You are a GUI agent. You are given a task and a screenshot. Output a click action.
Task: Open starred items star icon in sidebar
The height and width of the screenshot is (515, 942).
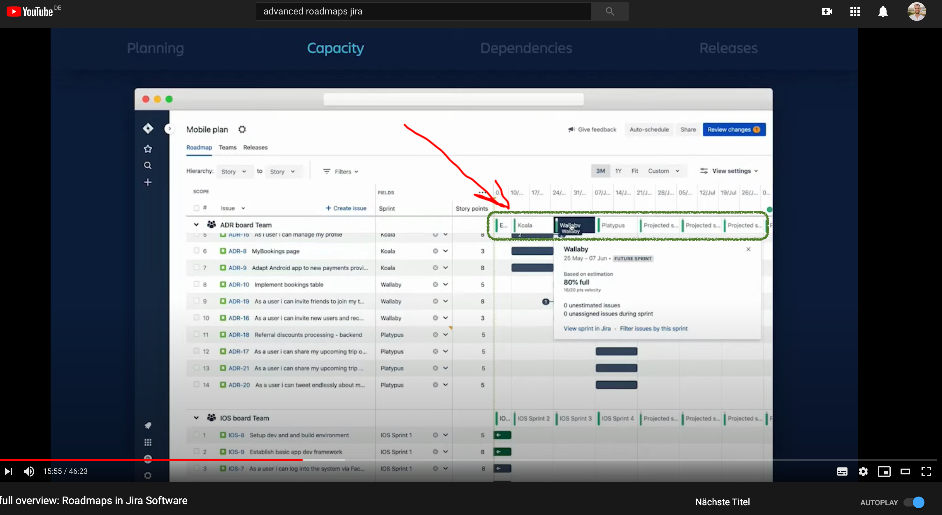point(148,149)
